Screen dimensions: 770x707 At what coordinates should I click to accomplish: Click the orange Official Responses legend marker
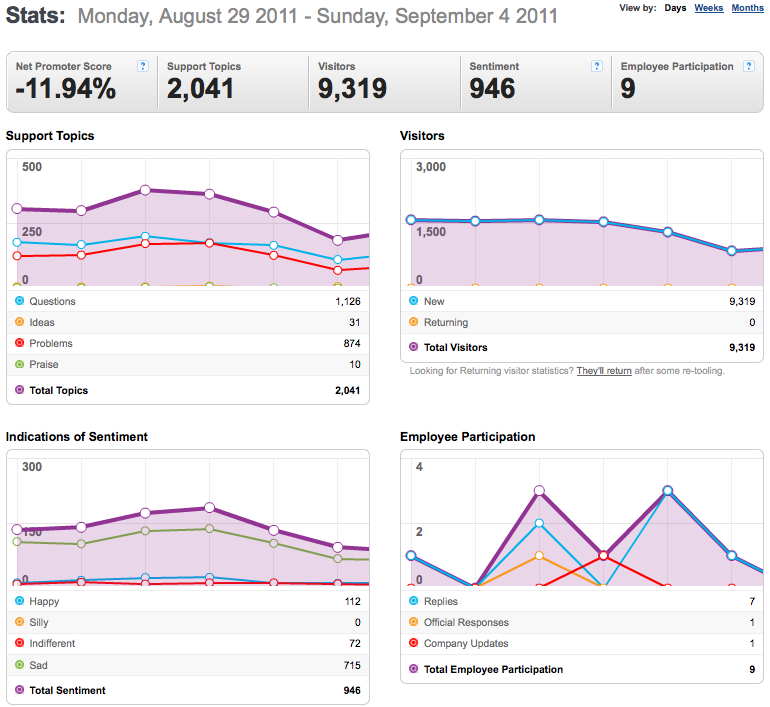tap(413, 622)
